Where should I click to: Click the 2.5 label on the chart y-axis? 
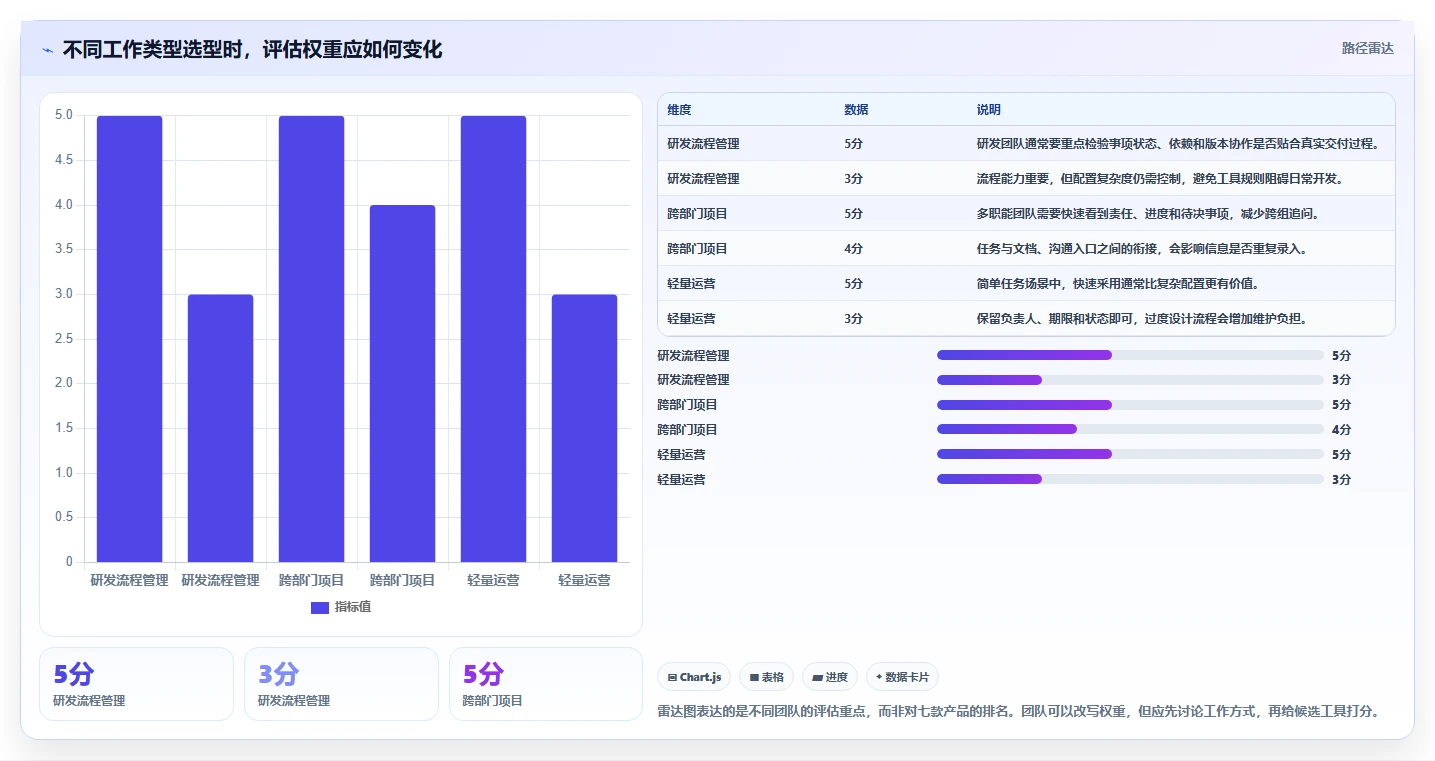click(x=63, y=339)
